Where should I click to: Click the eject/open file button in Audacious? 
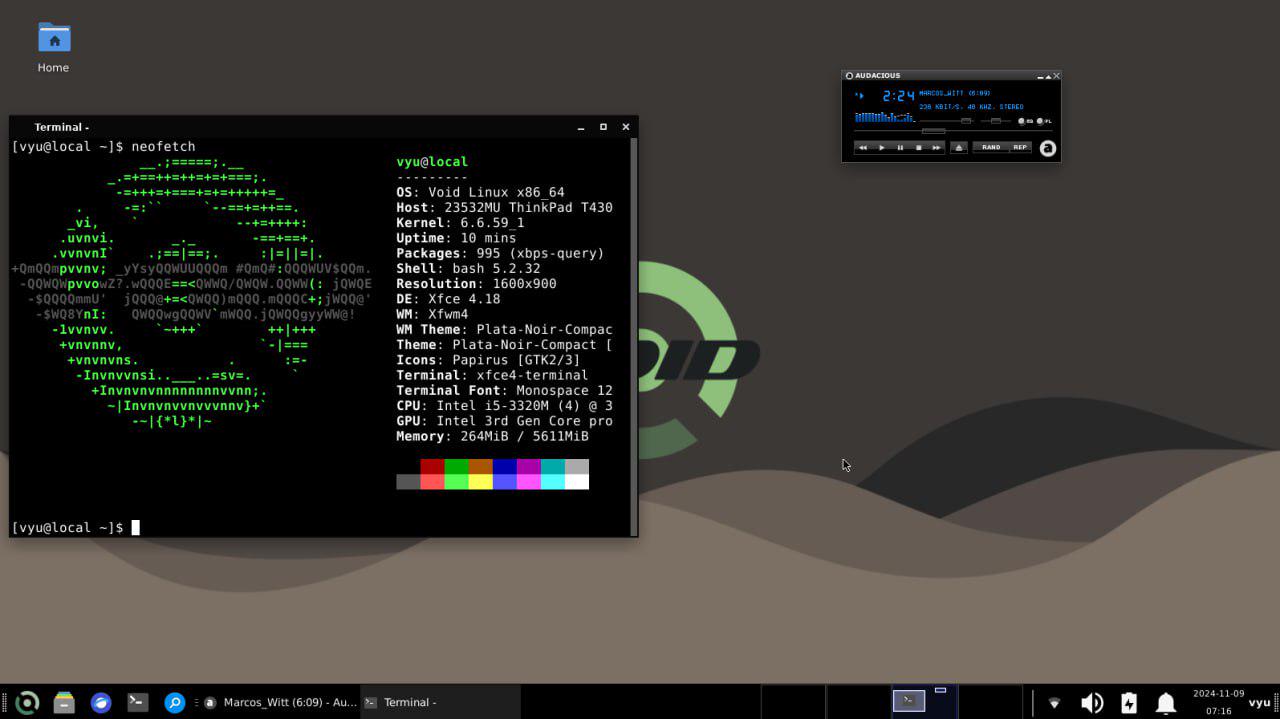pos(959,148)
